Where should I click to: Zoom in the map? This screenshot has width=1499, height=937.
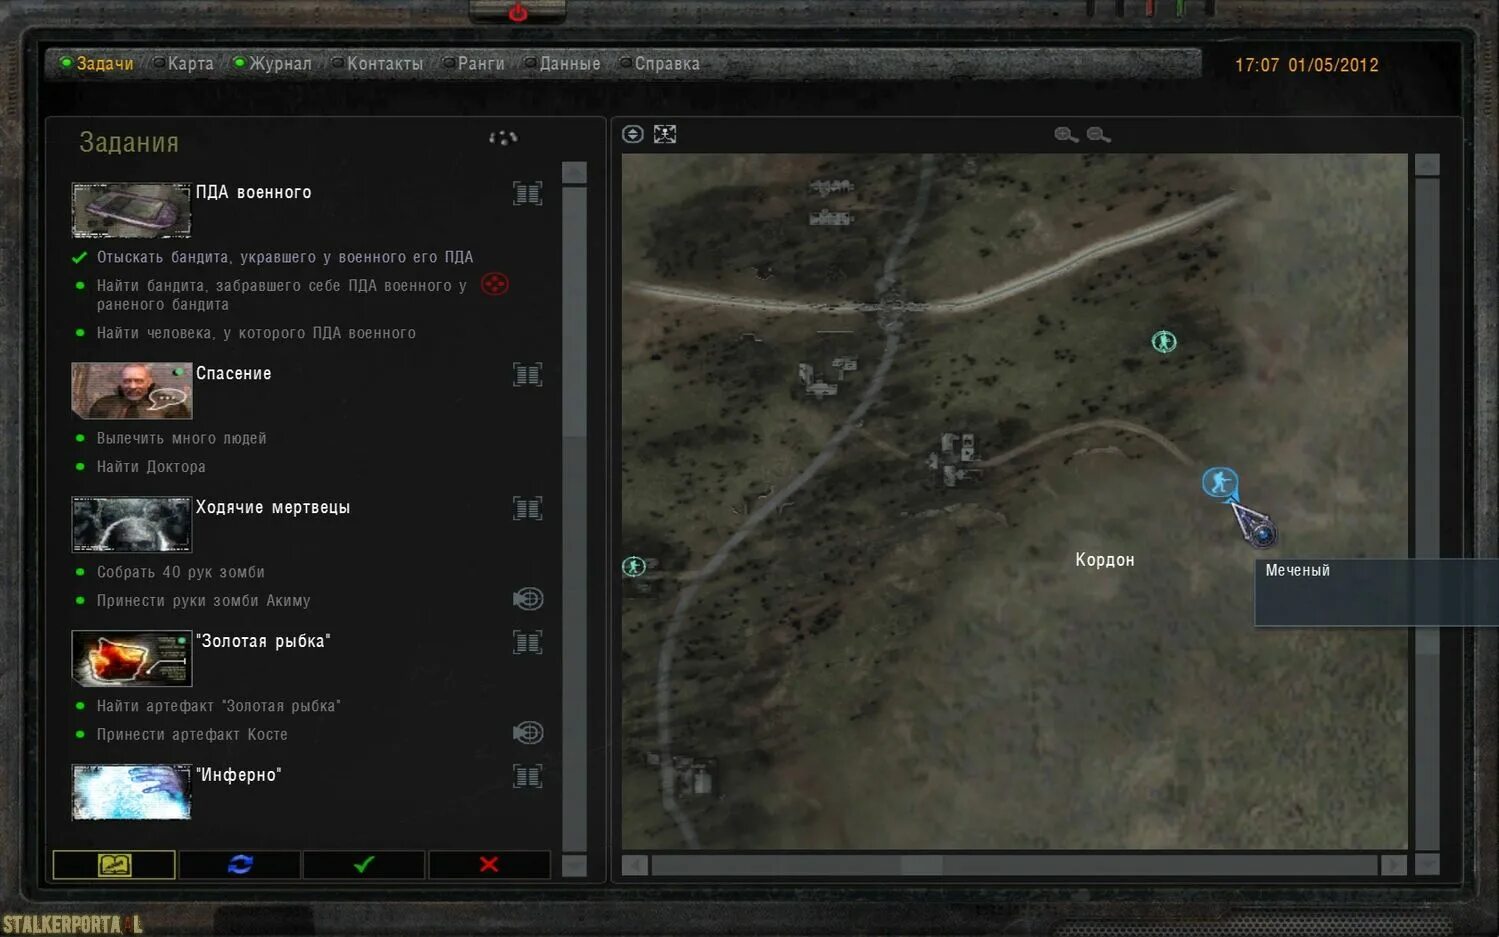1066,135
